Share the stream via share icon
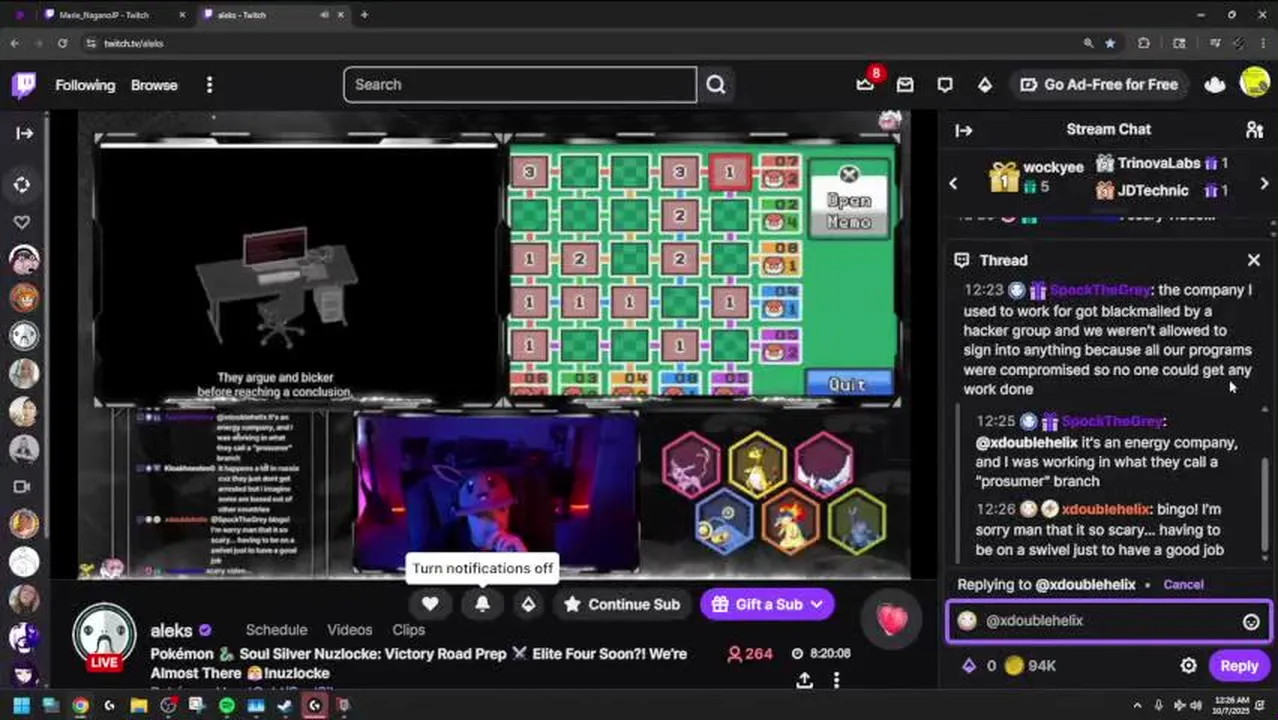The width and height of the screenshot is (1278, 720). coord(804,680)
